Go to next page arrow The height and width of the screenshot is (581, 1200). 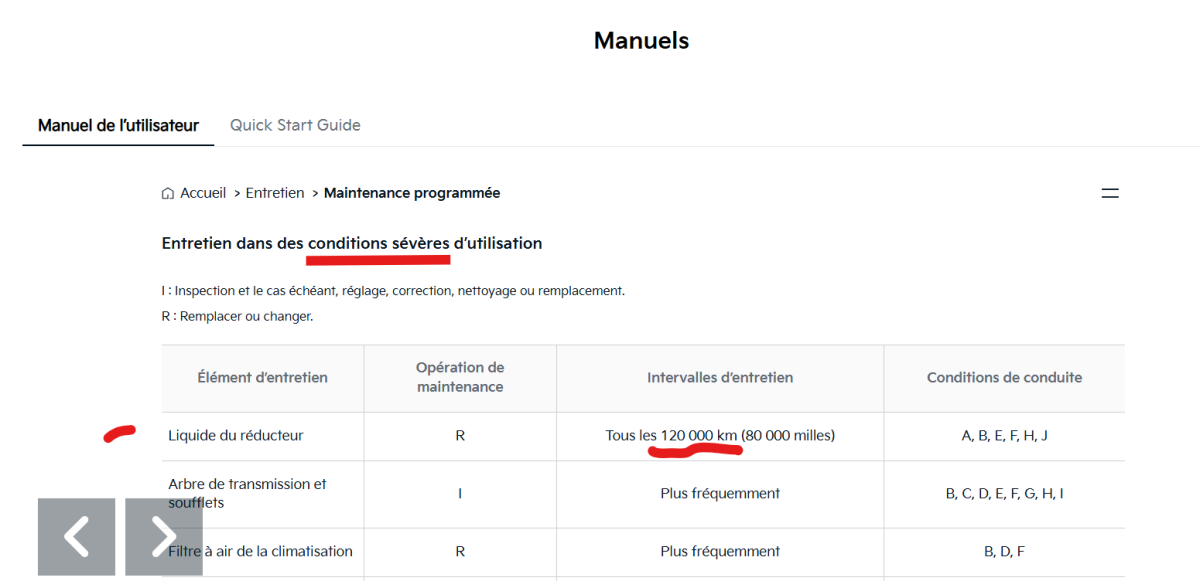[164, 537]
